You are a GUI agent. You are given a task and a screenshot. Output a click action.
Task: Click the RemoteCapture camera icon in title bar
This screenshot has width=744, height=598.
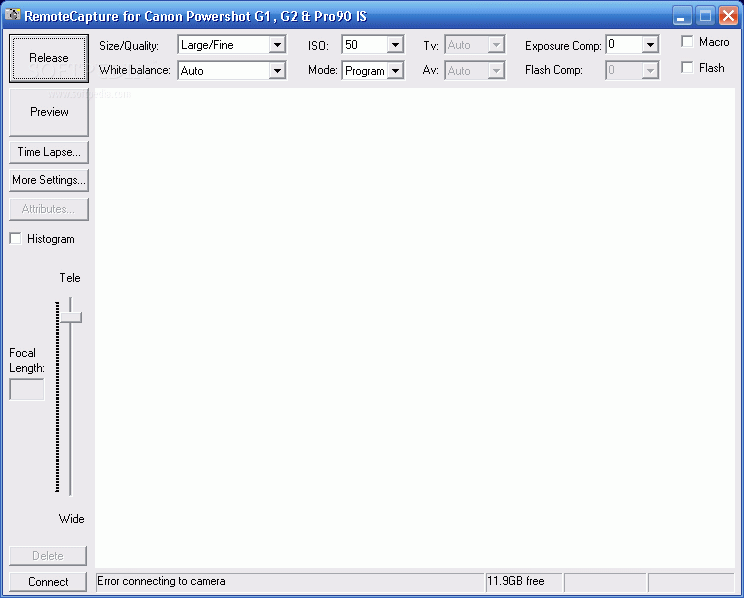tap(12, 15)
